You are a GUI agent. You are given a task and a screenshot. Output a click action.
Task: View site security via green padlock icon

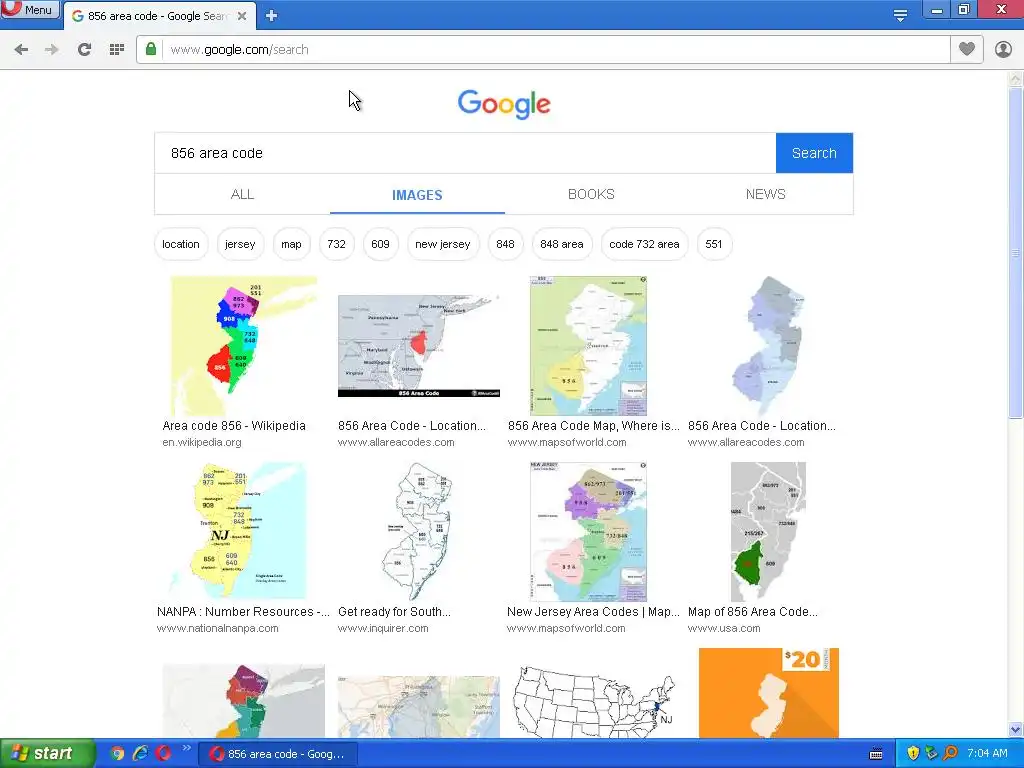pyautogui.click(x=151, y=49)
